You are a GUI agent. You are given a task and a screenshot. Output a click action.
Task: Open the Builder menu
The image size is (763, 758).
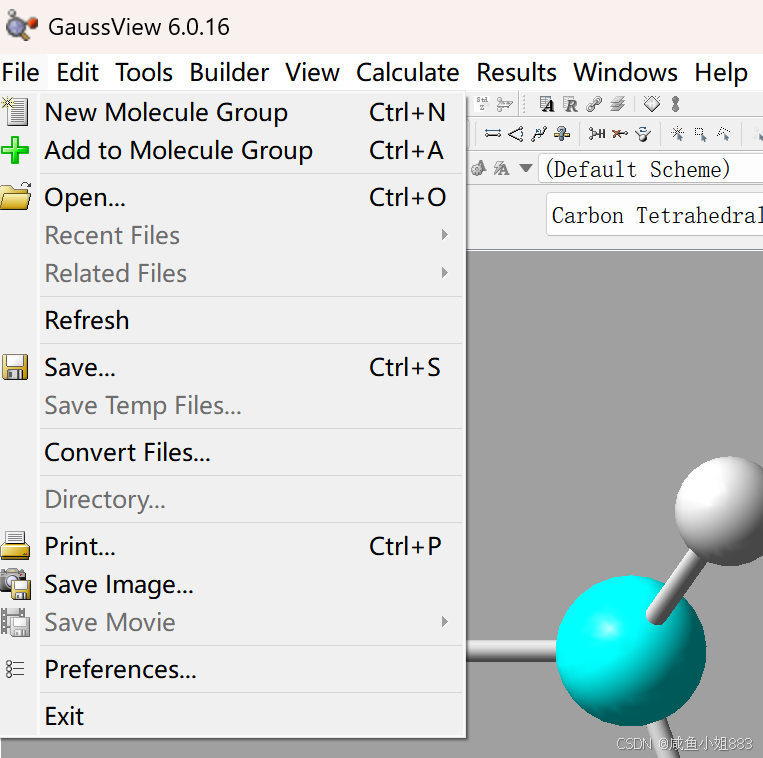coord(229,72)
